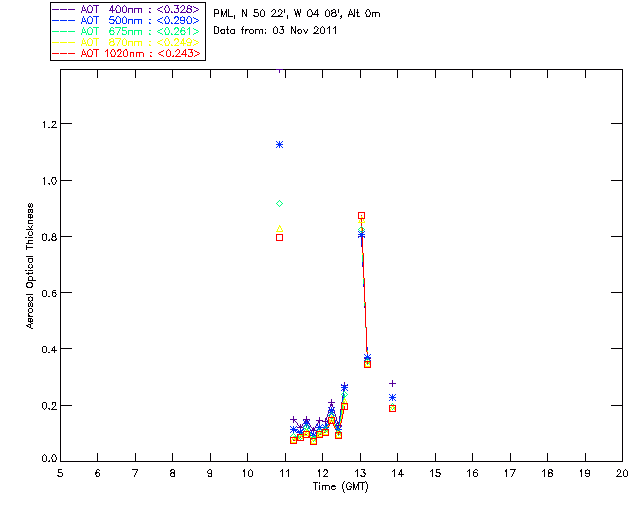Click the 0.0 y-axis tick label

pyautogui.click(x=49, y=459)
